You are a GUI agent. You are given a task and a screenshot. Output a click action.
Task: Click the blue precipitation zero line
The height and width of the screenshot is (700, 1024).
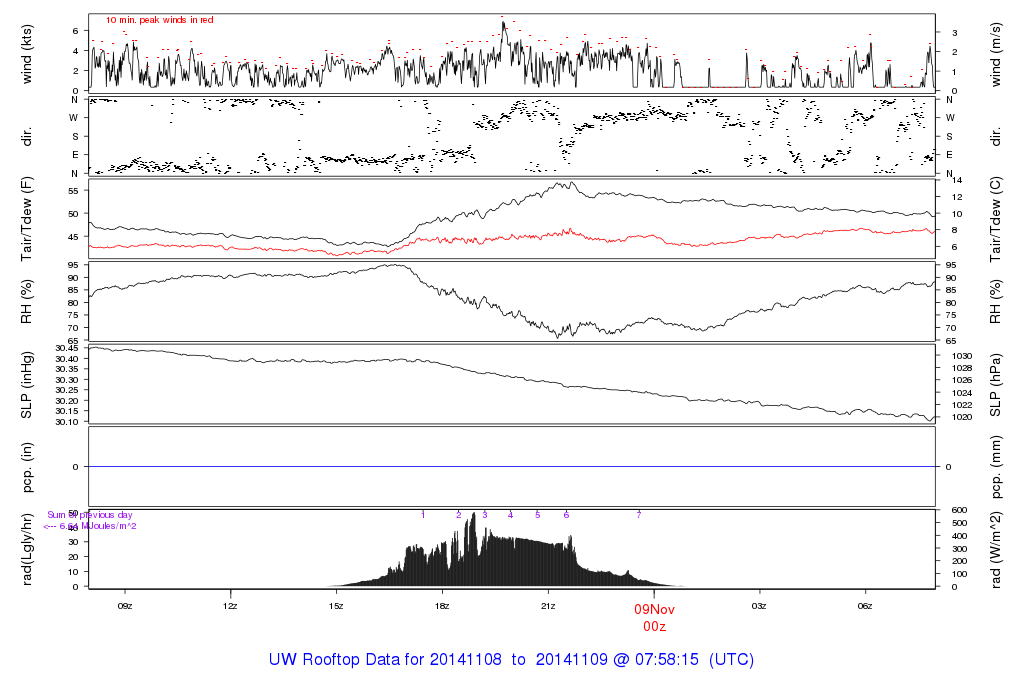tap(512, 466)
